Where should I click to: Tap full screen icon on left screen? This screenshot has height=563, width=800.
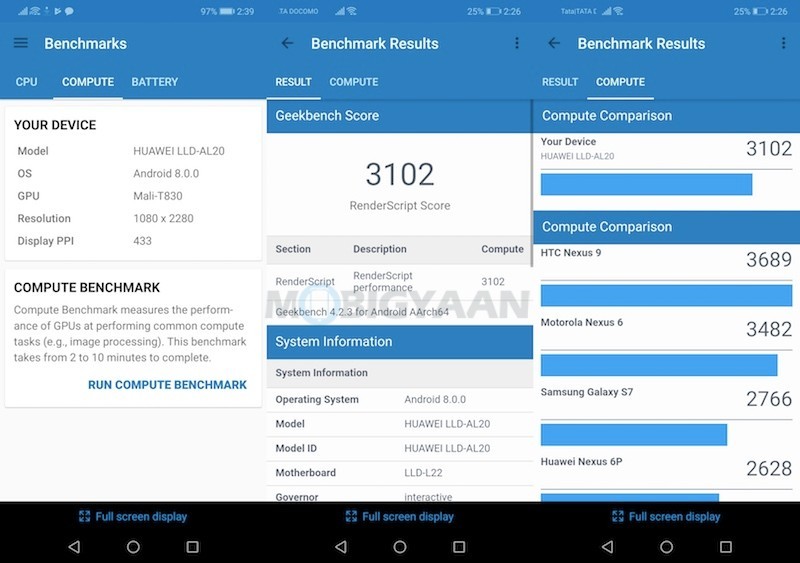coord(84,517)
